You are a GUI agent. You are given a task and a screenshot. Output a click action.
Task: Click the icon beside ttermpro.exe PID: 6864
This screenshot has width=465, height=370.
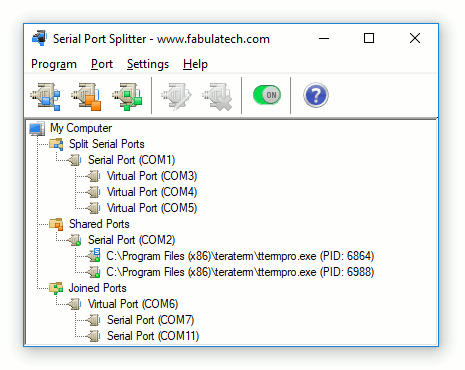(x=93, y=255)
